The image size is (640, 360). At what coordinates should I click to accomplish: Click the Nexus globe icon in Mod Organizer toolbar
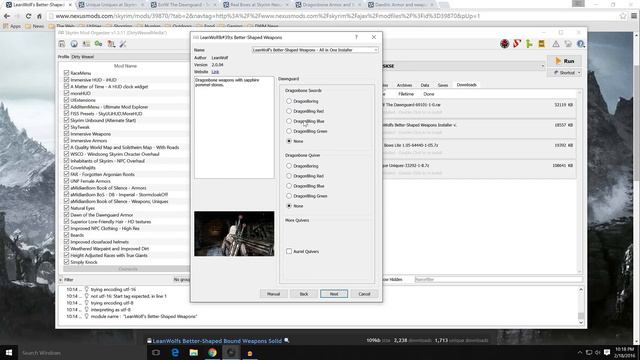pyautogui.click(x=74, y=44)
